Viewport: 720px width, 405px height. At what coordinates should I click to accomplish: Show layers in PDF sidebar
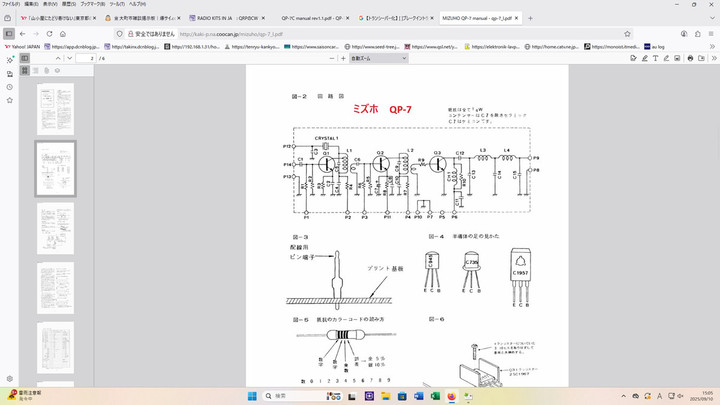tap(55, 70)
